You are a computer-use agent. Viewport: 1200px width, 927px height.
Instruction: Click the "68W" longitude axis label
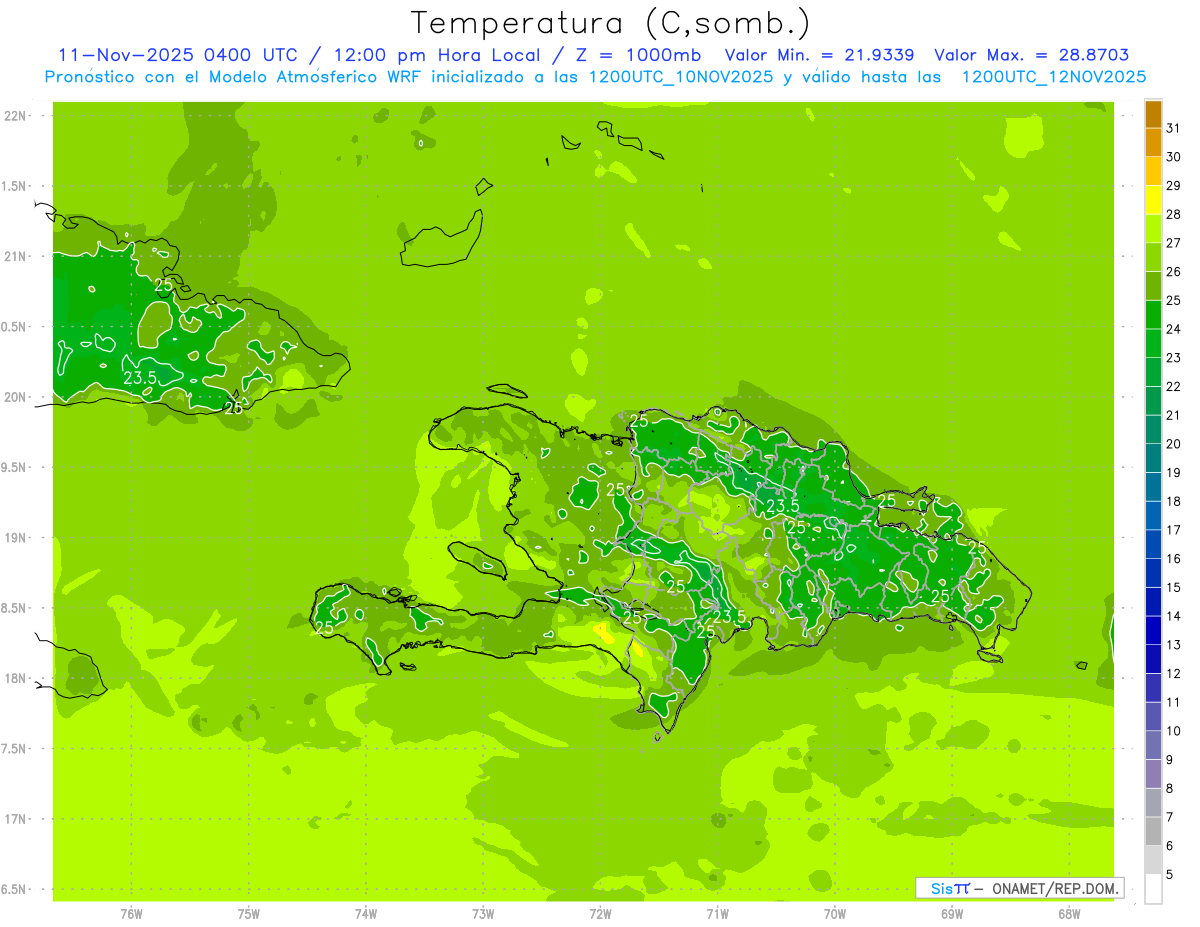pos(1069,913)
